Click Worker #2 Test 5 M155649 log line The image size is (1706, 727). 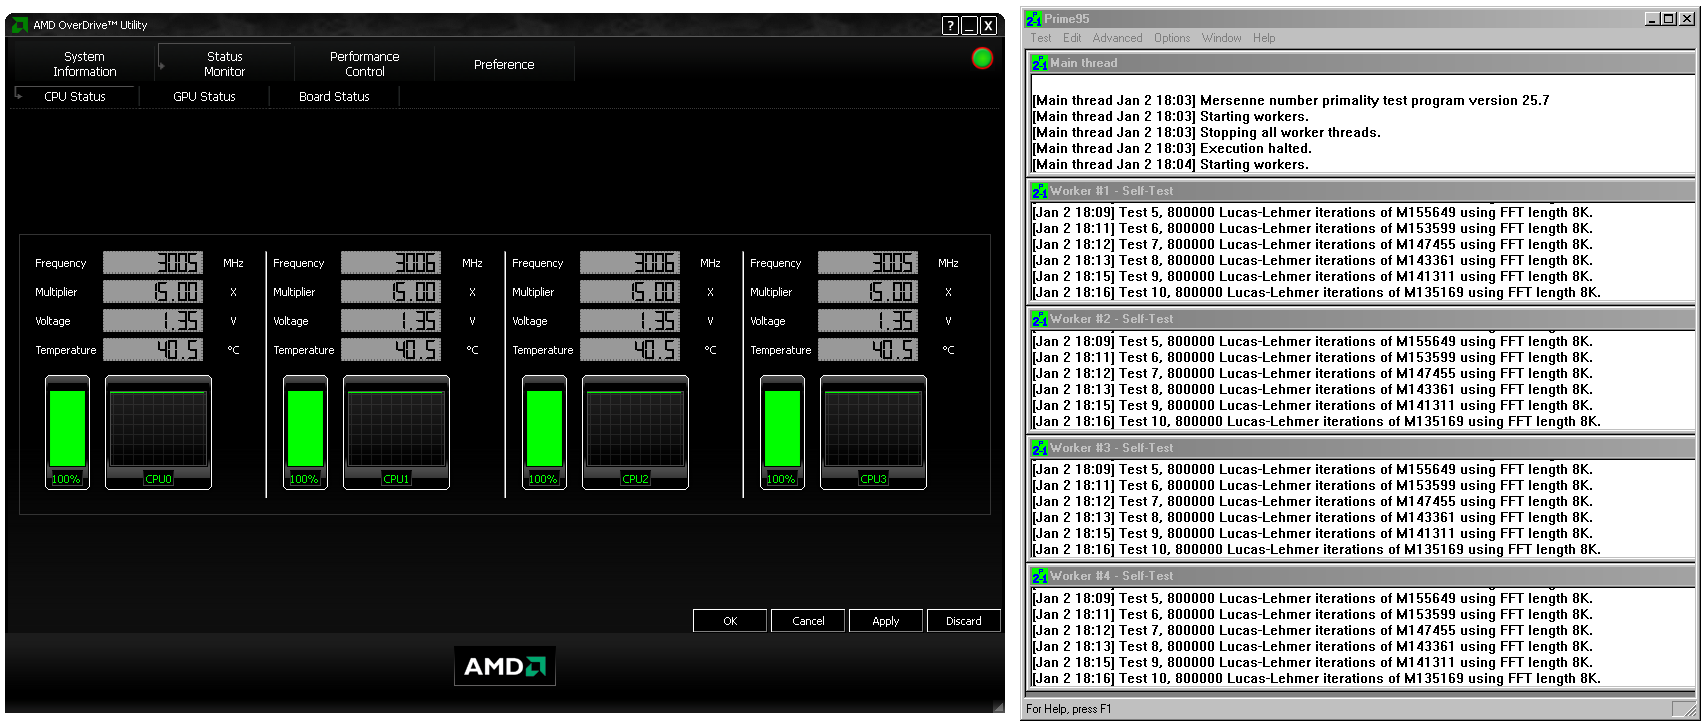(x=1312, y=341)
